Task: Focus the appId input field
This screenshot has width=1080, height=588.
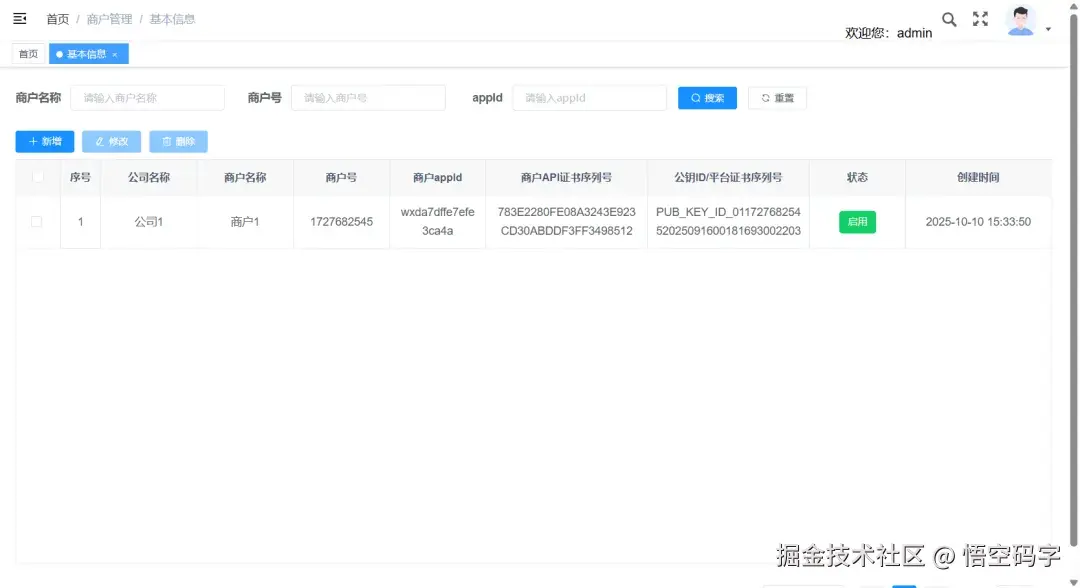Action: pyautogui.click(x=590, y=98)
